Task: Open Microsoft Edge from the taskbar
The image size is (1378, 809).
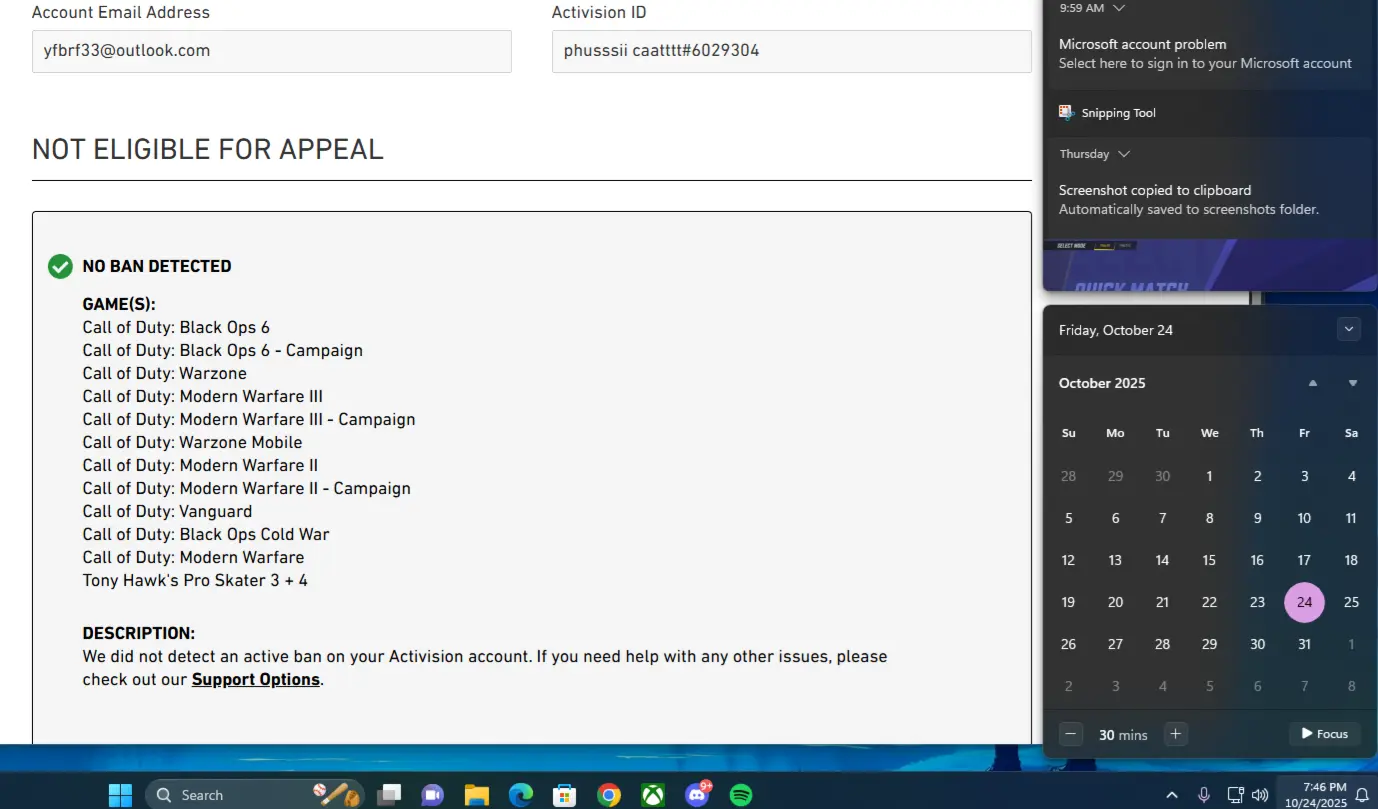Action: [520, 795]
